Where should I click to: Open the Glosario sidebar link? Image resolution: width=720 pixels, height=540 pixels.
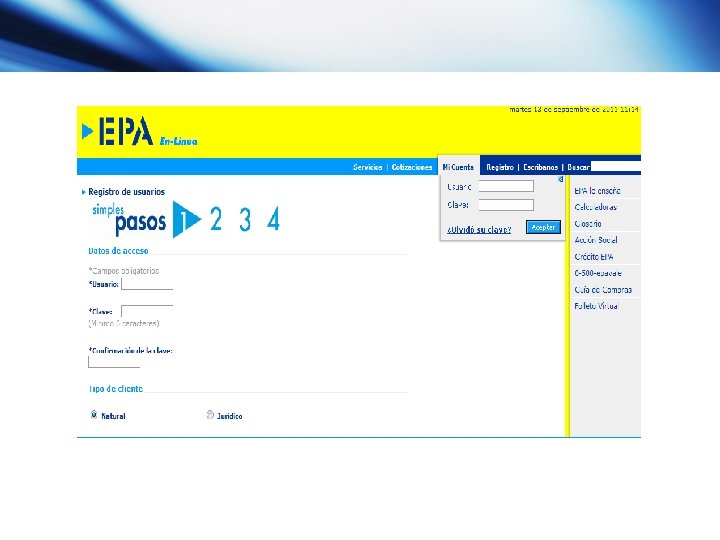pyautogui.click(x=588, y=224)
